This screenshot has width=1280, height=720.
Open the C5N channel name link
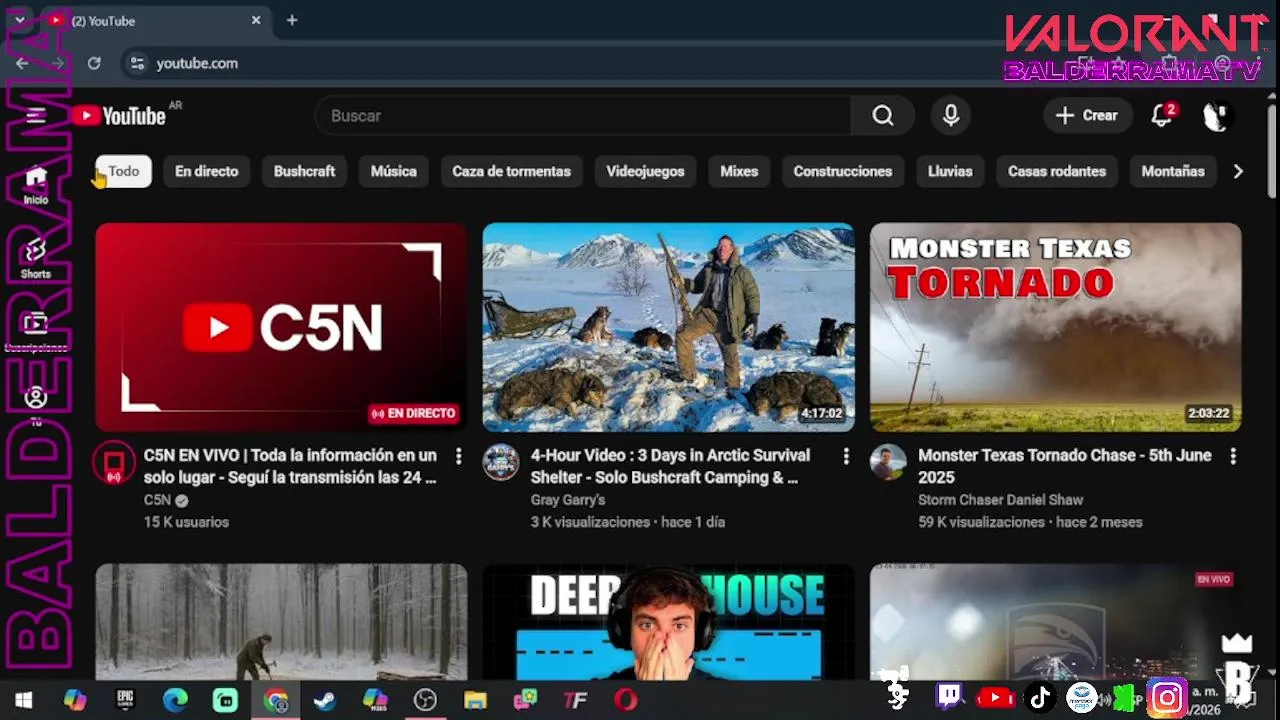[157, 500]
